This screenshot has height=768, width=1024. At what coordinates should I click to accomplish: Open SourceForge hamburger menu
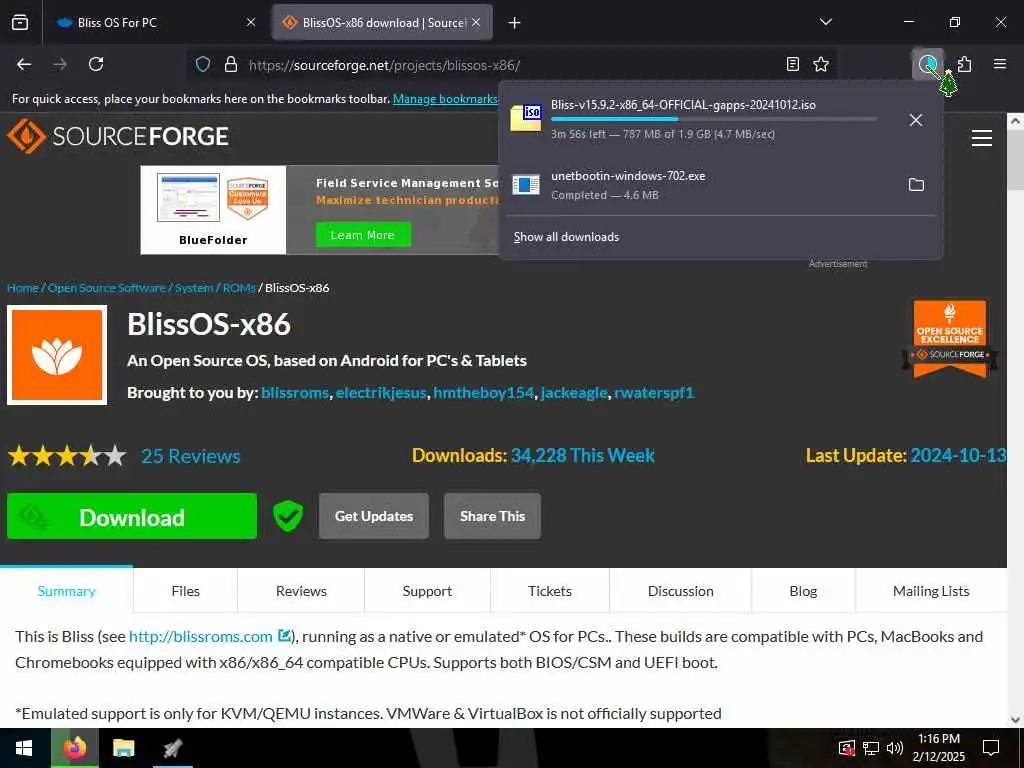[x=982, y=138]
